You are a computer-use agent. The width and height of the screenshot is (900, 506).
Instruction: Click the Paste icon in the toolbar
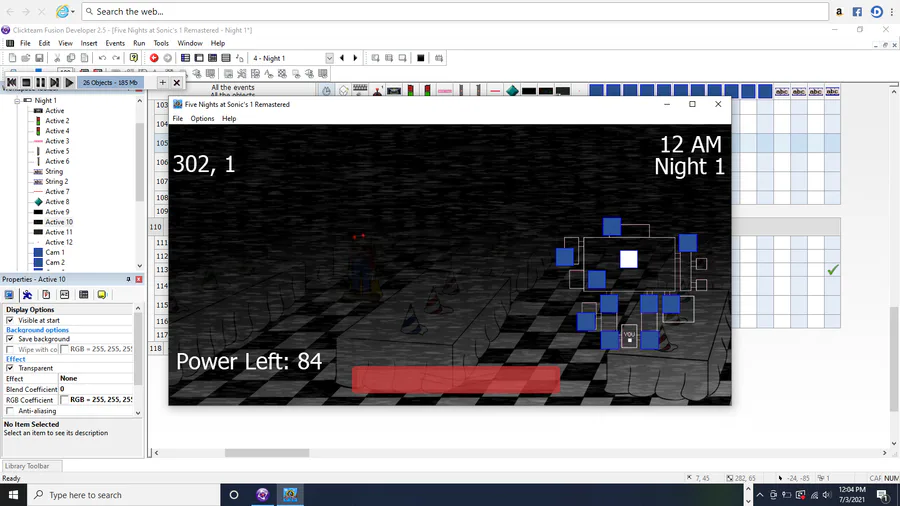84,58
